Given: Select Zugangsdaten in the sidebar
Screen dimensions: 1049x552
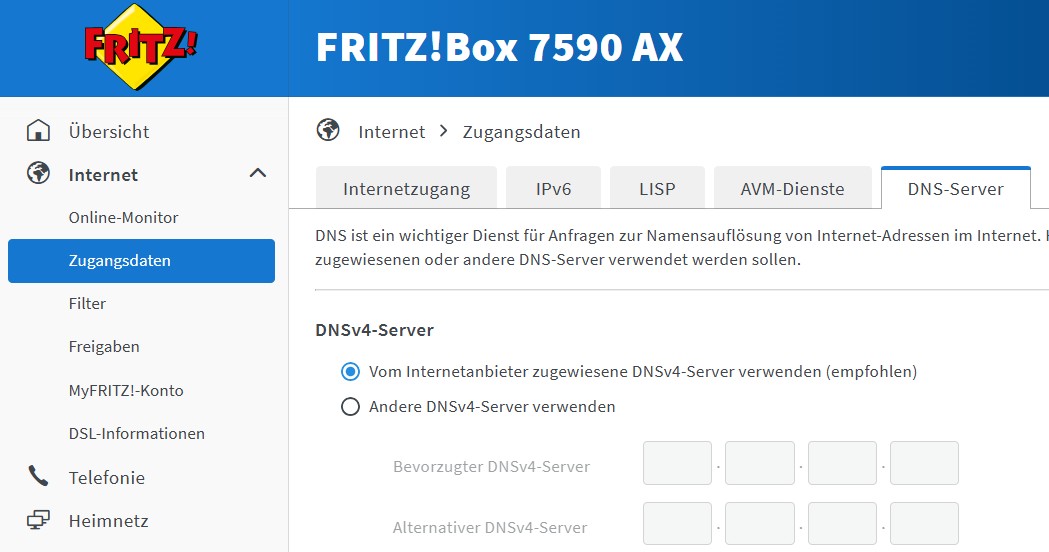Looking at the screenshot, I should point(141,261).
